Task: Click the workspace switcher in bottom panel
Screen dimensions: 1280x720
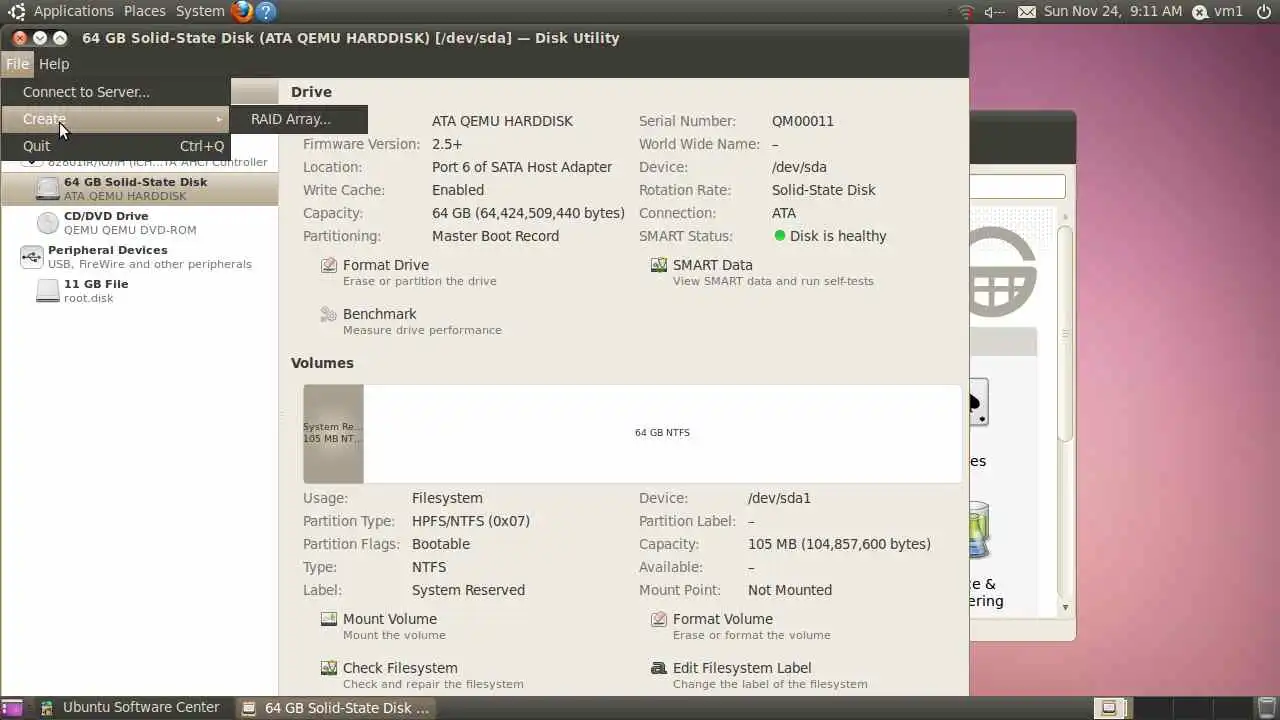Action: pos(1172,708)
